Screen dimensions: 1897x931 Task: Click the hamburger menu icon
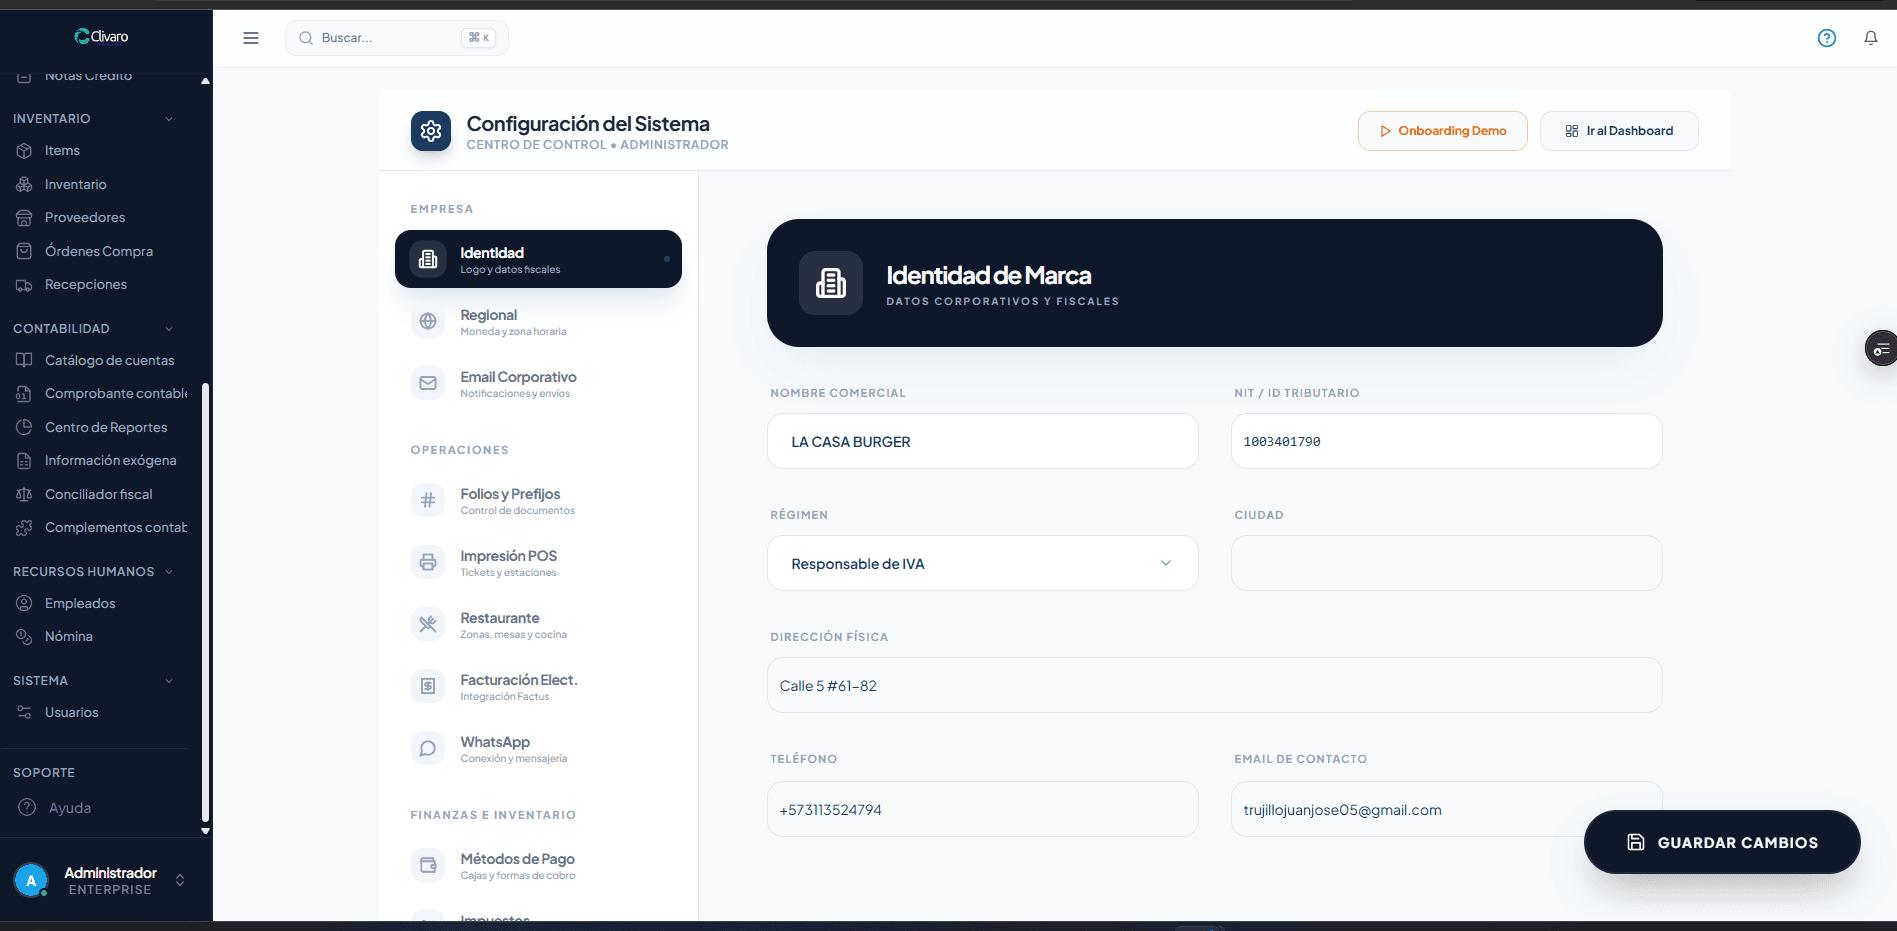[x=251, y=38]
